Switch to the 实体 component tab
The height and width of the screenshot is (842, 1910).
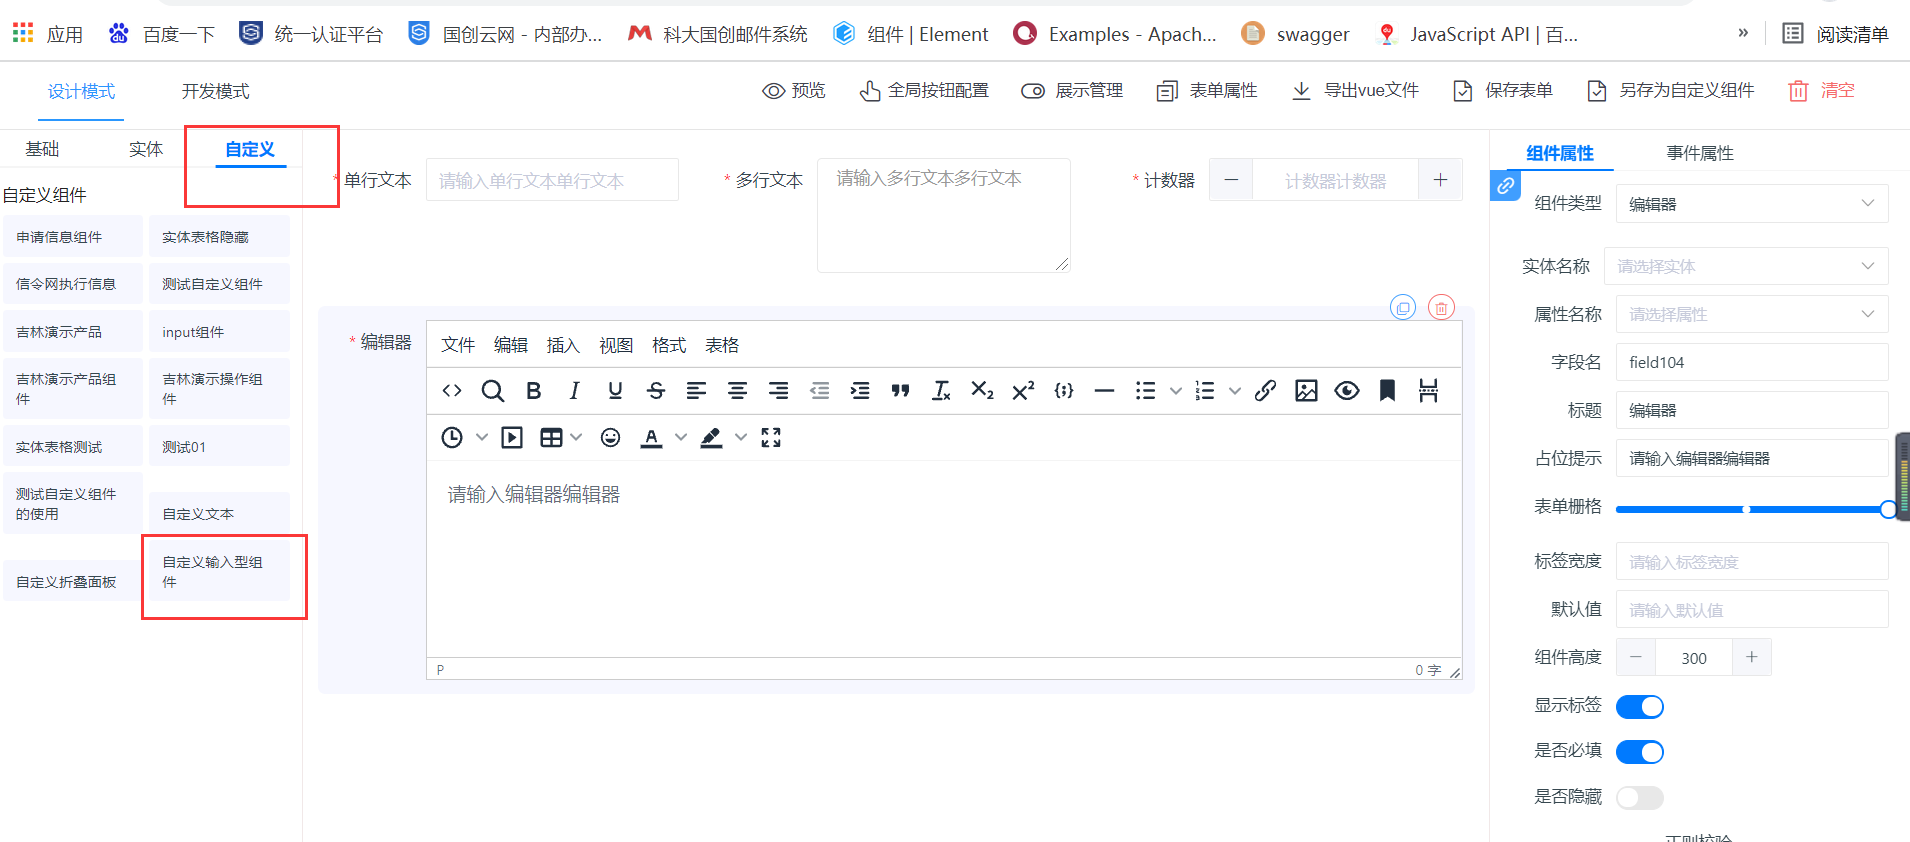(146, 149)
